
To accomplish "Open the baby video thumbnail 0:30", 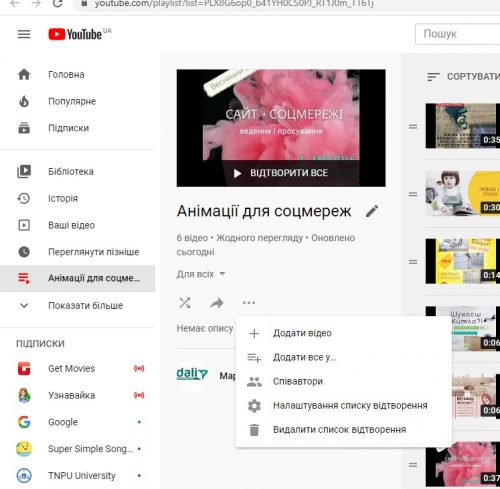I will point(463,194).
